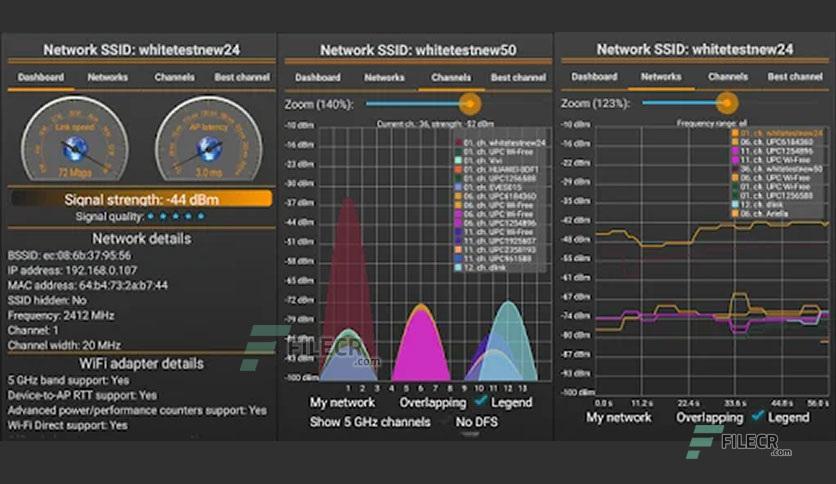Screen dimensions: 836x484
Task: Go to Dashboard tab on the 123% zoom screen
Action: pyautogui.click(x=594, y=77)
